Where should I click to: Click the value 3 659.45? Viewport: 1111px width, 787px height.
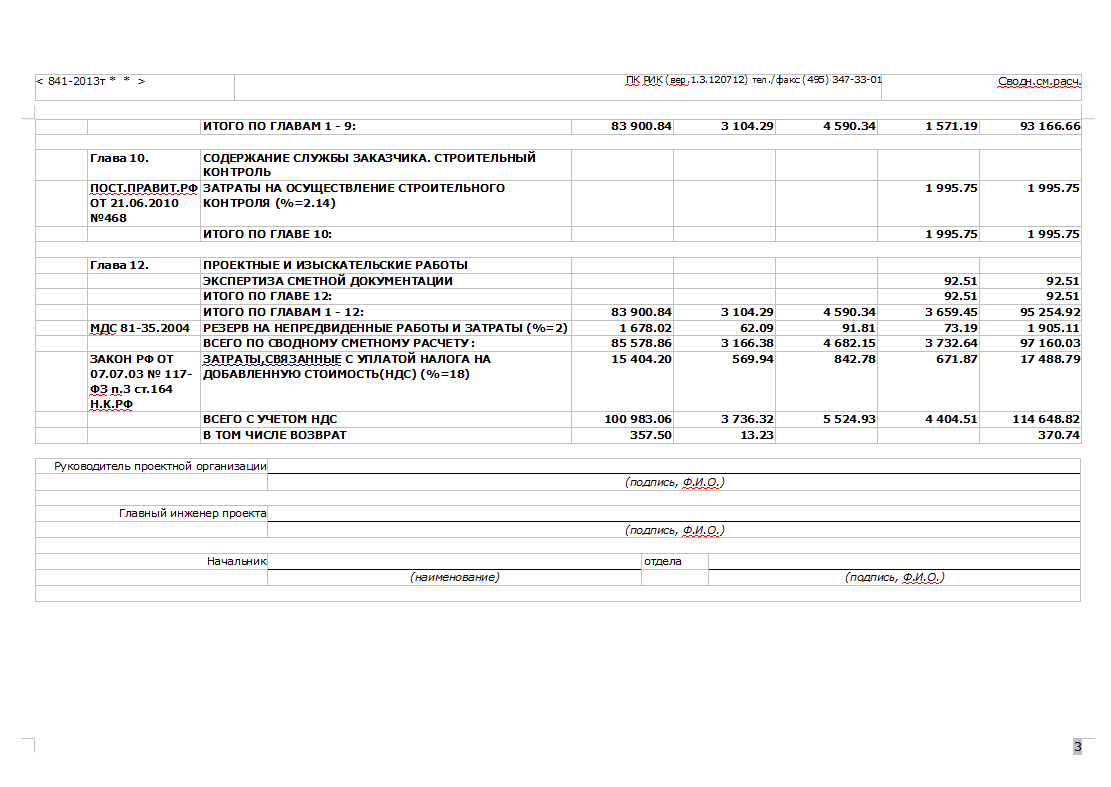coord(951,312)
